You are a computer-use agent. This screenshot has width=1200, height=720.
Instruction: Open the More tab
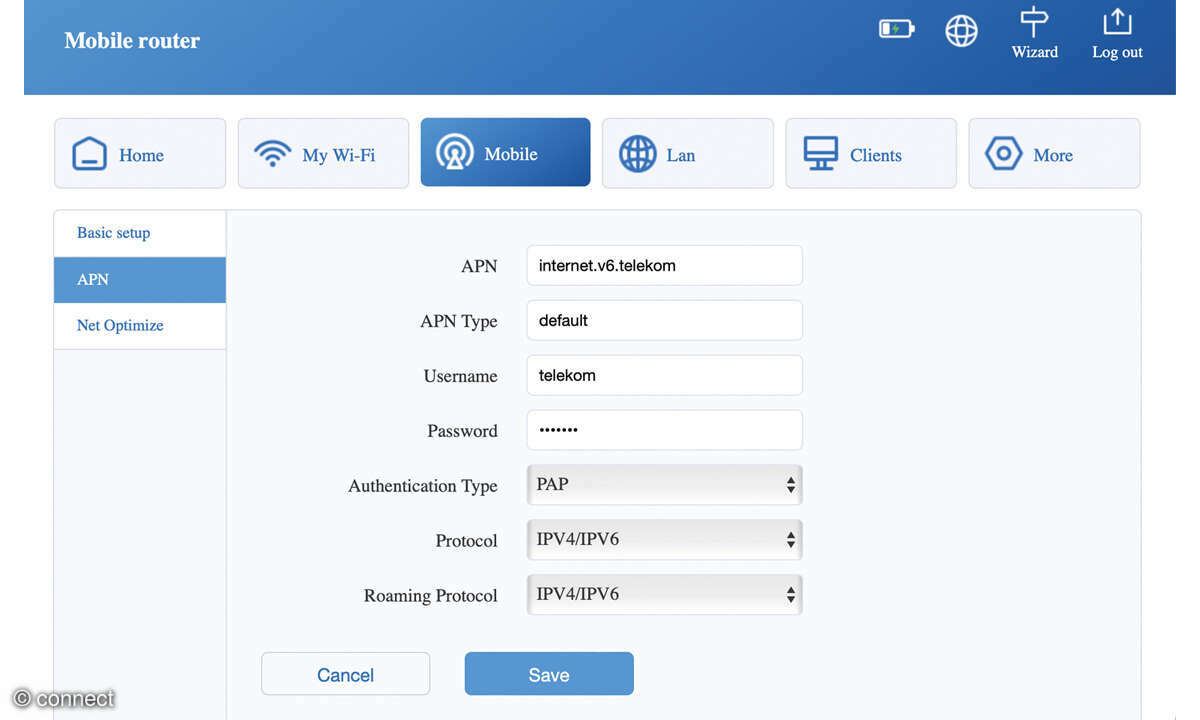[1054, 153]
